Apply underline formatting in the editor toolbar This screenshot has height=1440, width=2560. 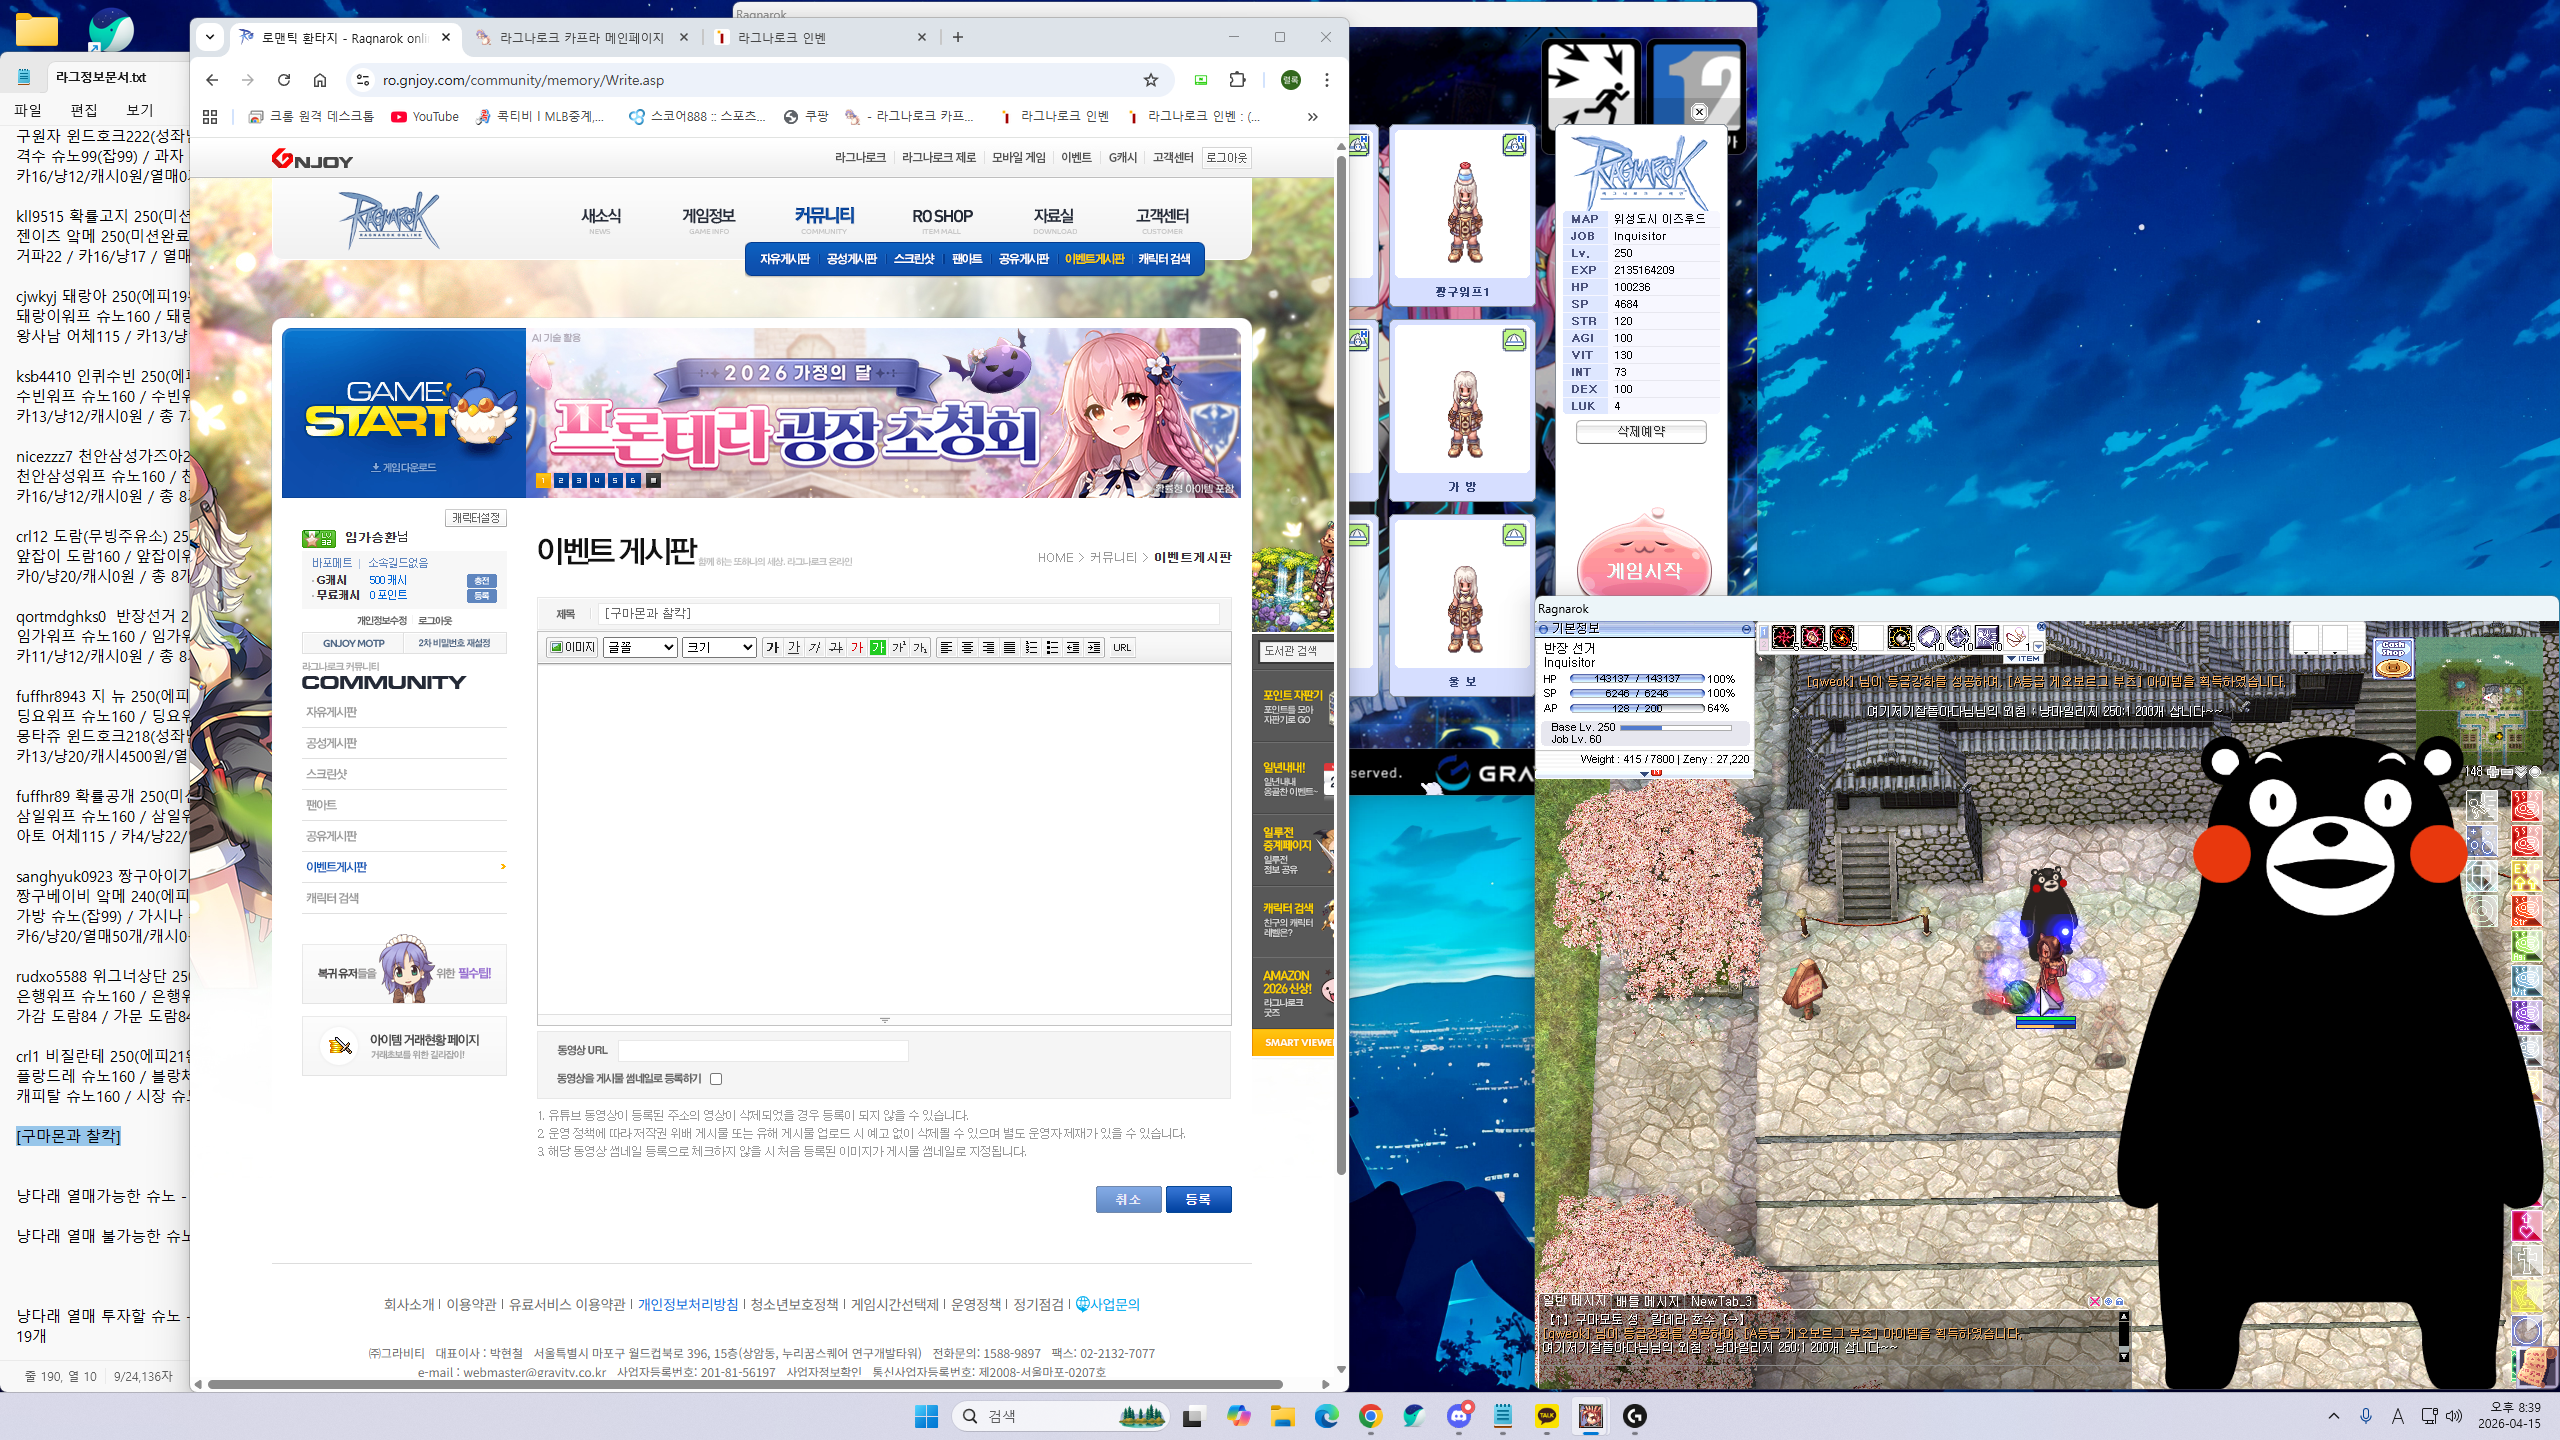pyautogui.click(x=793, y=647)
